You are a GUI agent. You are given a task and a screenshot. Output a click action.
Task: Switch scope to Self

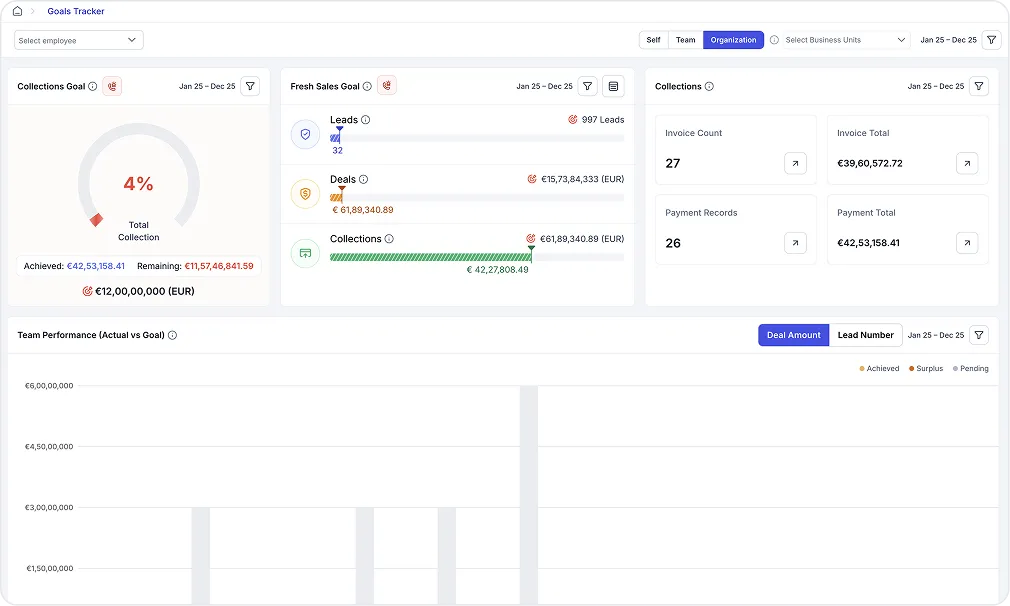point(653,40)
